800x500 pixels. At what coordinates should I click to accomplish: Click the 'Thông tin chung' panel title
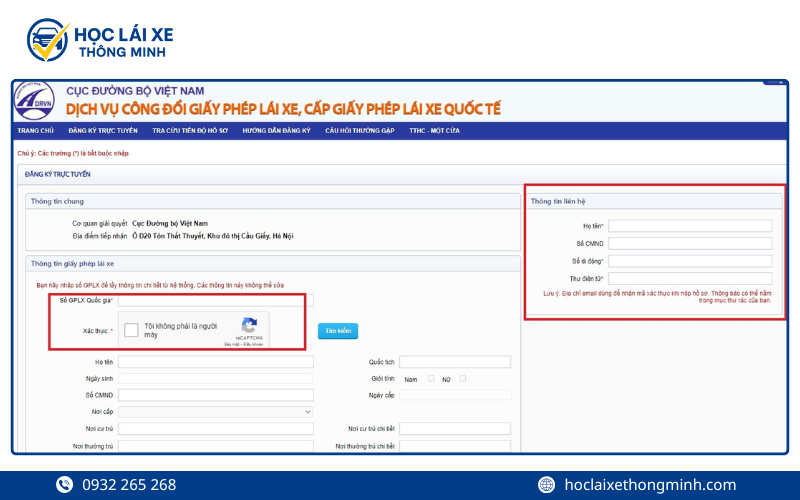tap(57, 202)
